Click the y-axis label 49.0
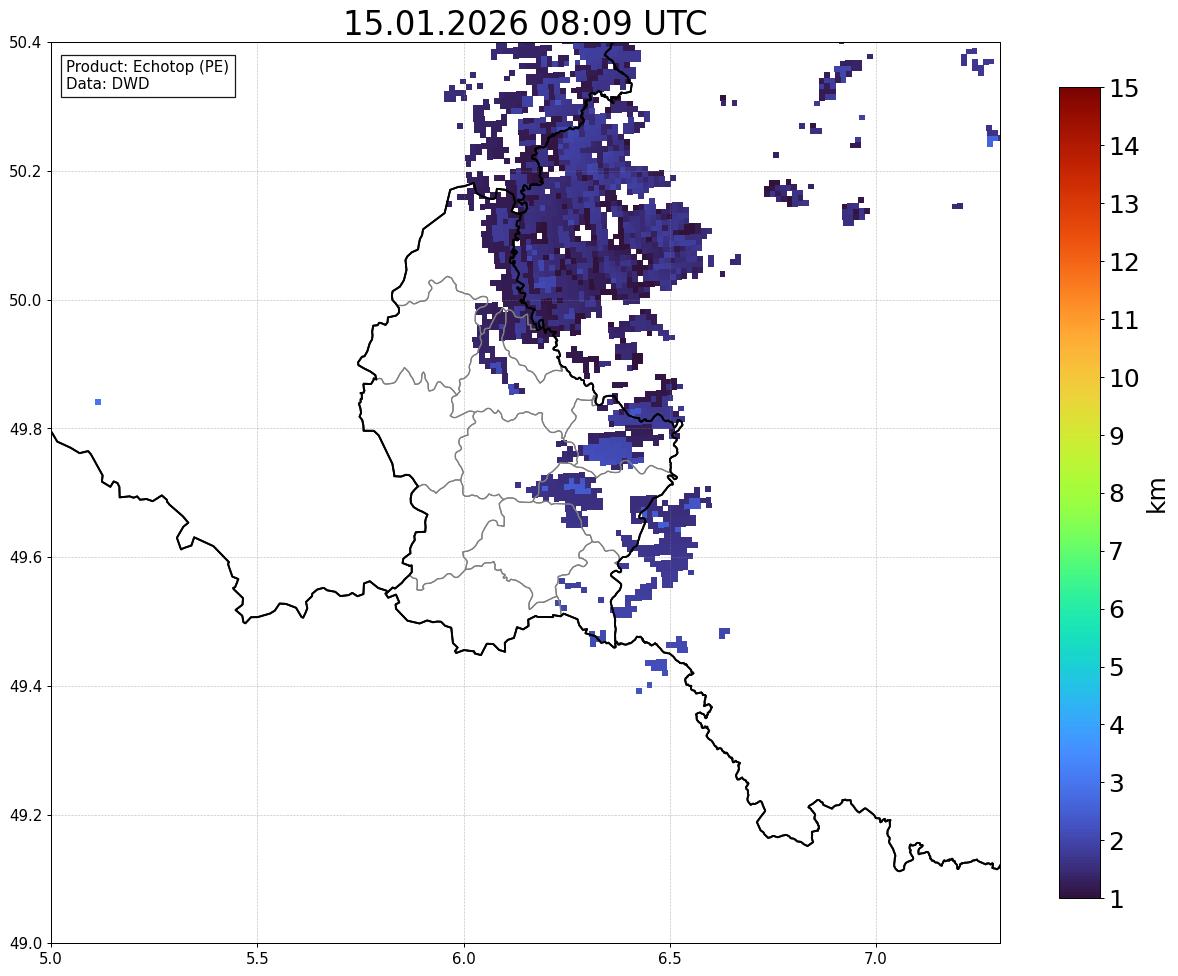Screen dimensions: 1178x976 tap(25, 944)
